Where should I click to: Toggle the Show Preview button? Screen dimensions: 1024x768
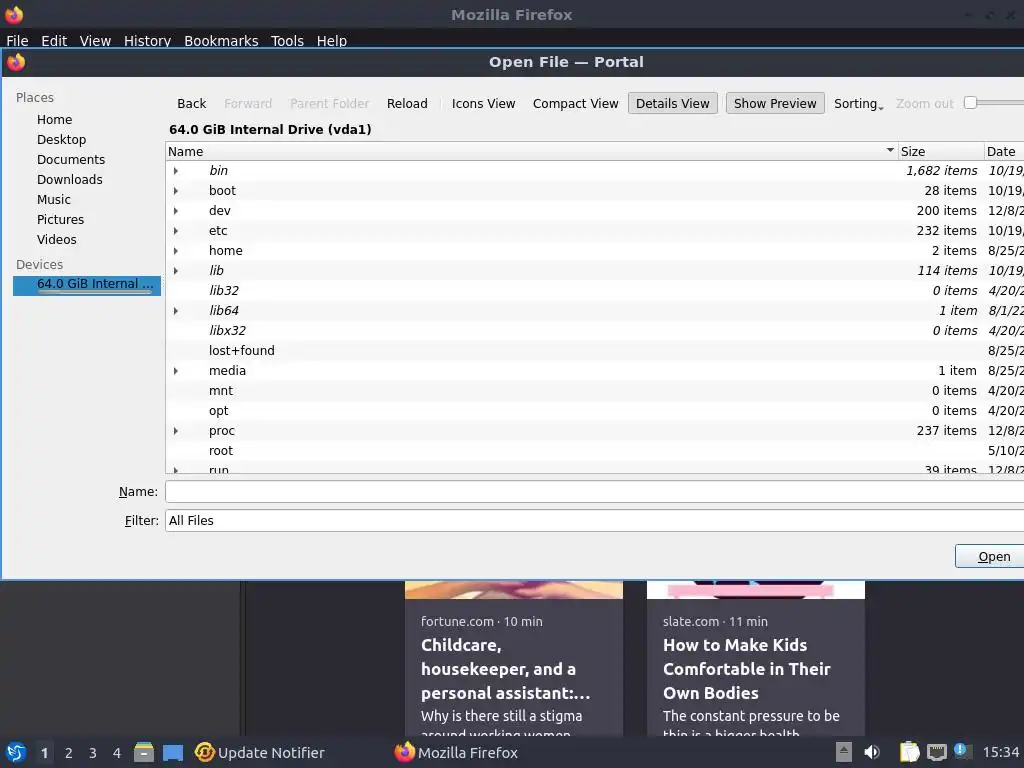(775, 103)
